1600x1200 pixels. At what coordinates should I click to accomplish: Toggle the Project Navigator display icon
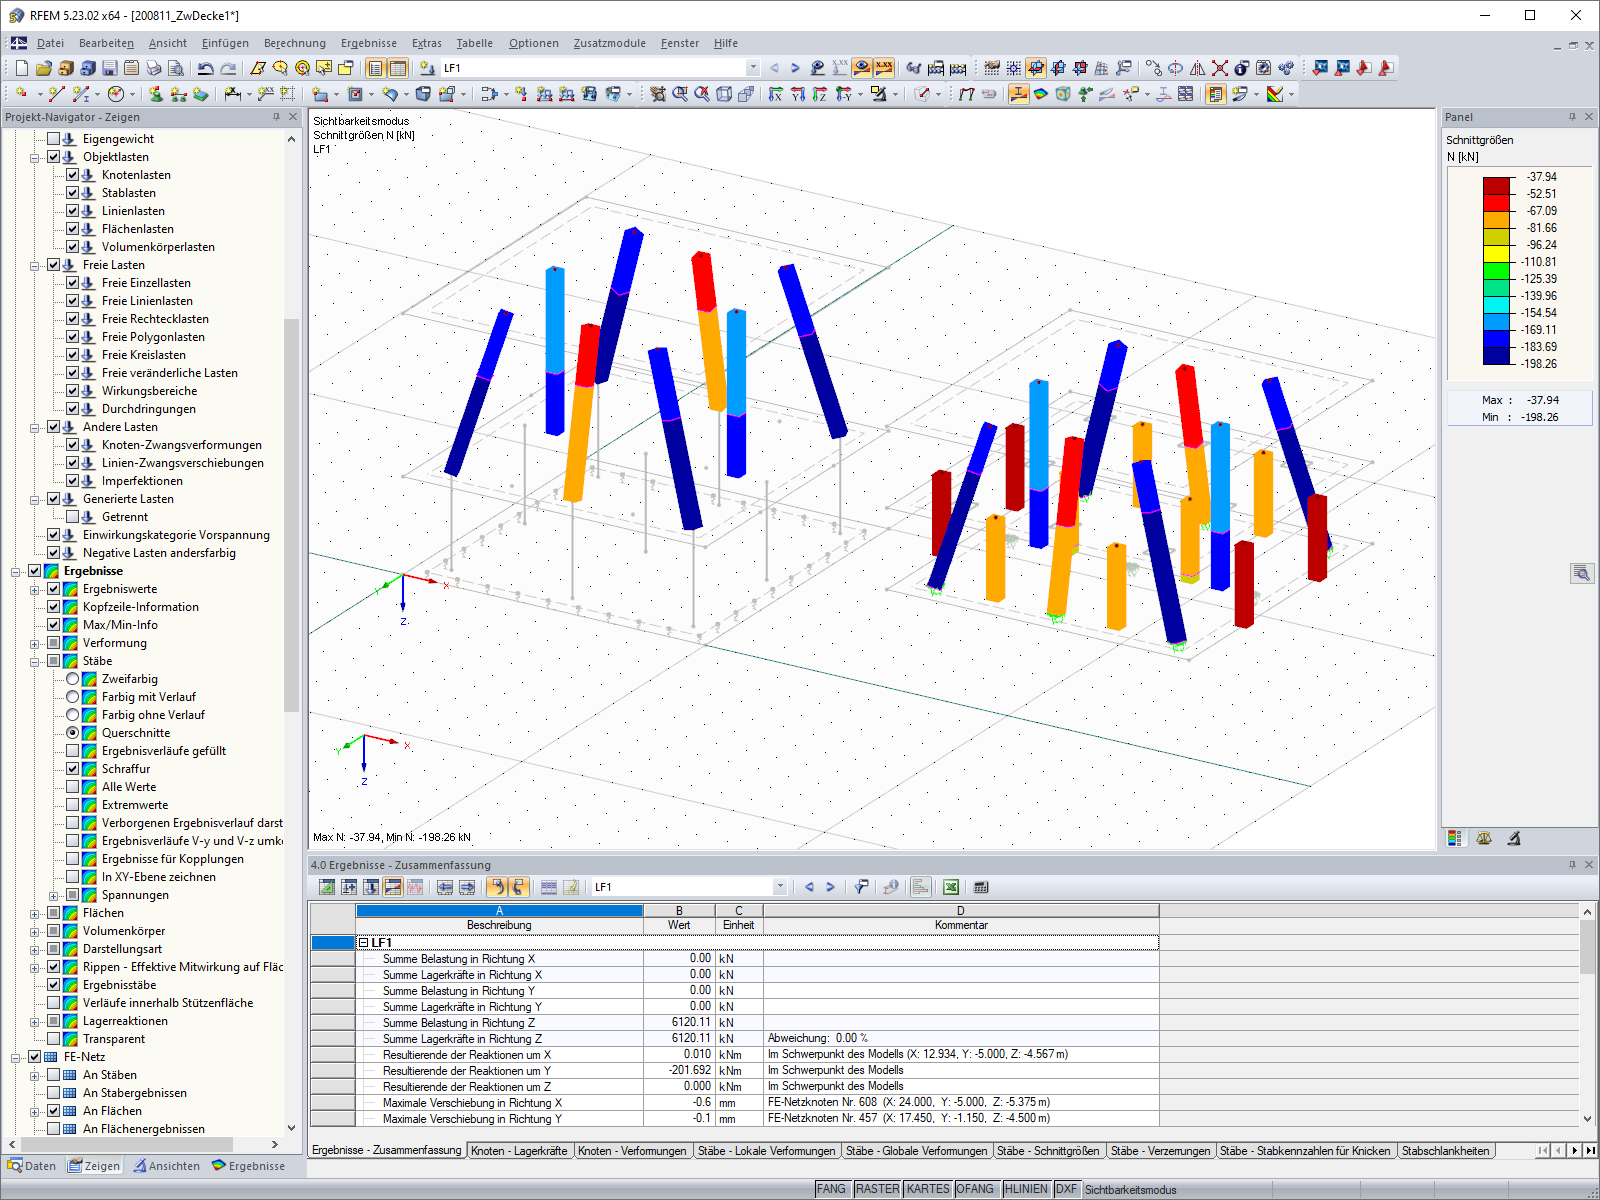pos(376,68)
